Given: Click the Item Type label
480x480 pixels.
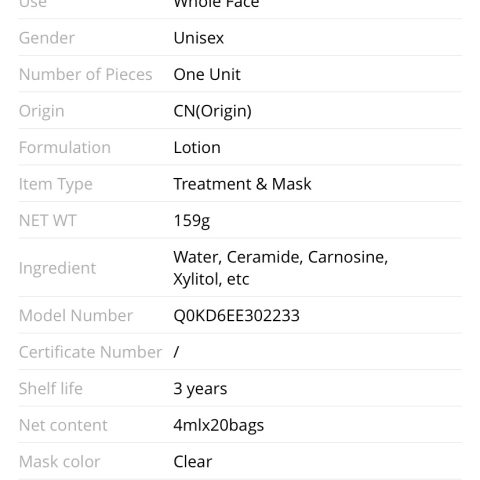Looking at the screenshot, I should (x=56, y=184).
